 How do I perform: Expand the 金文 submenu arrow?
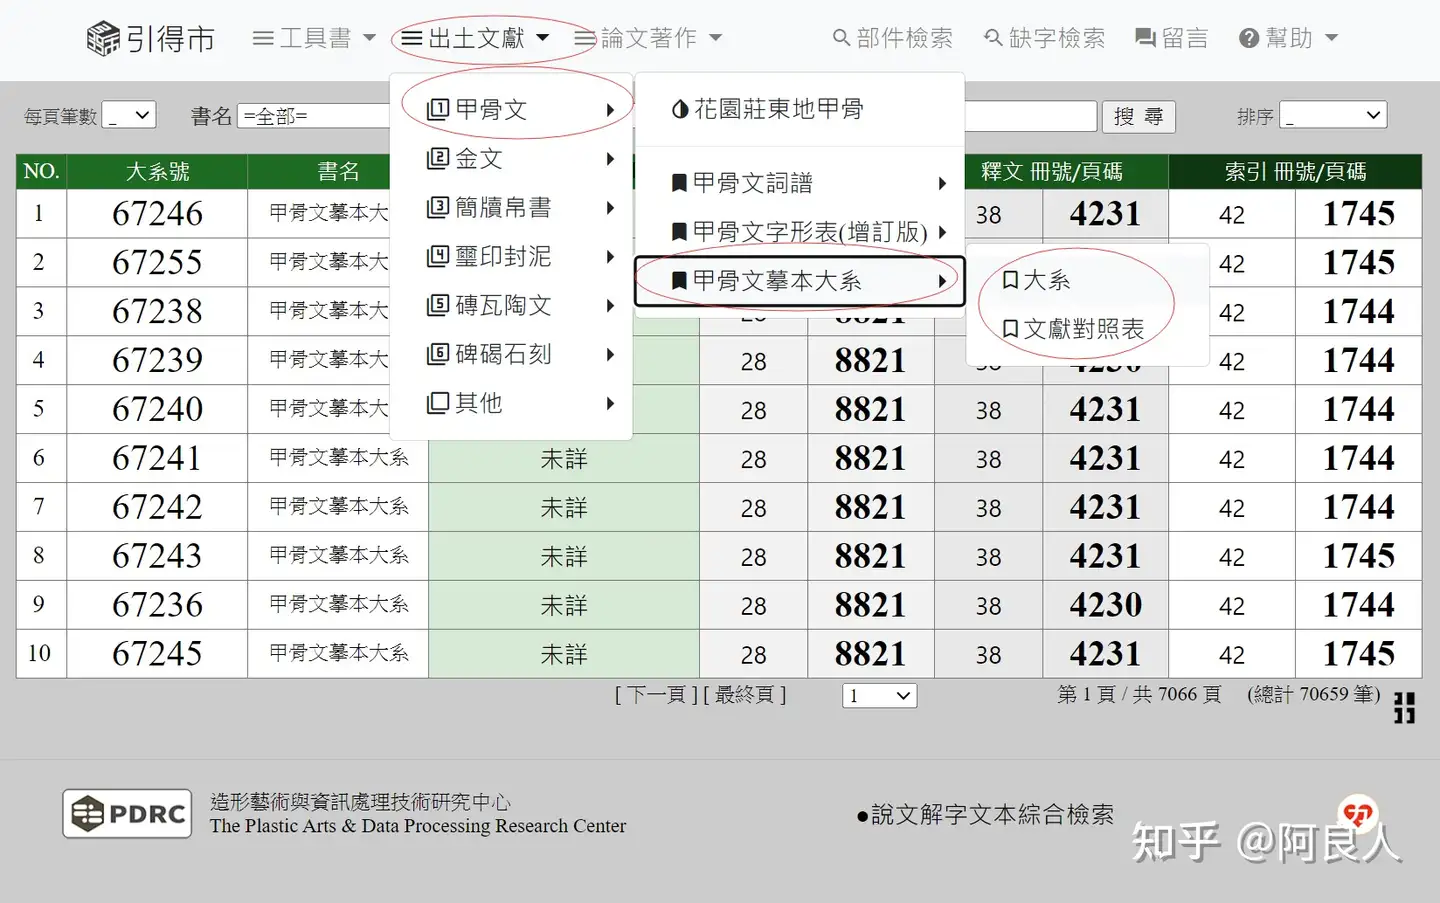610,159
